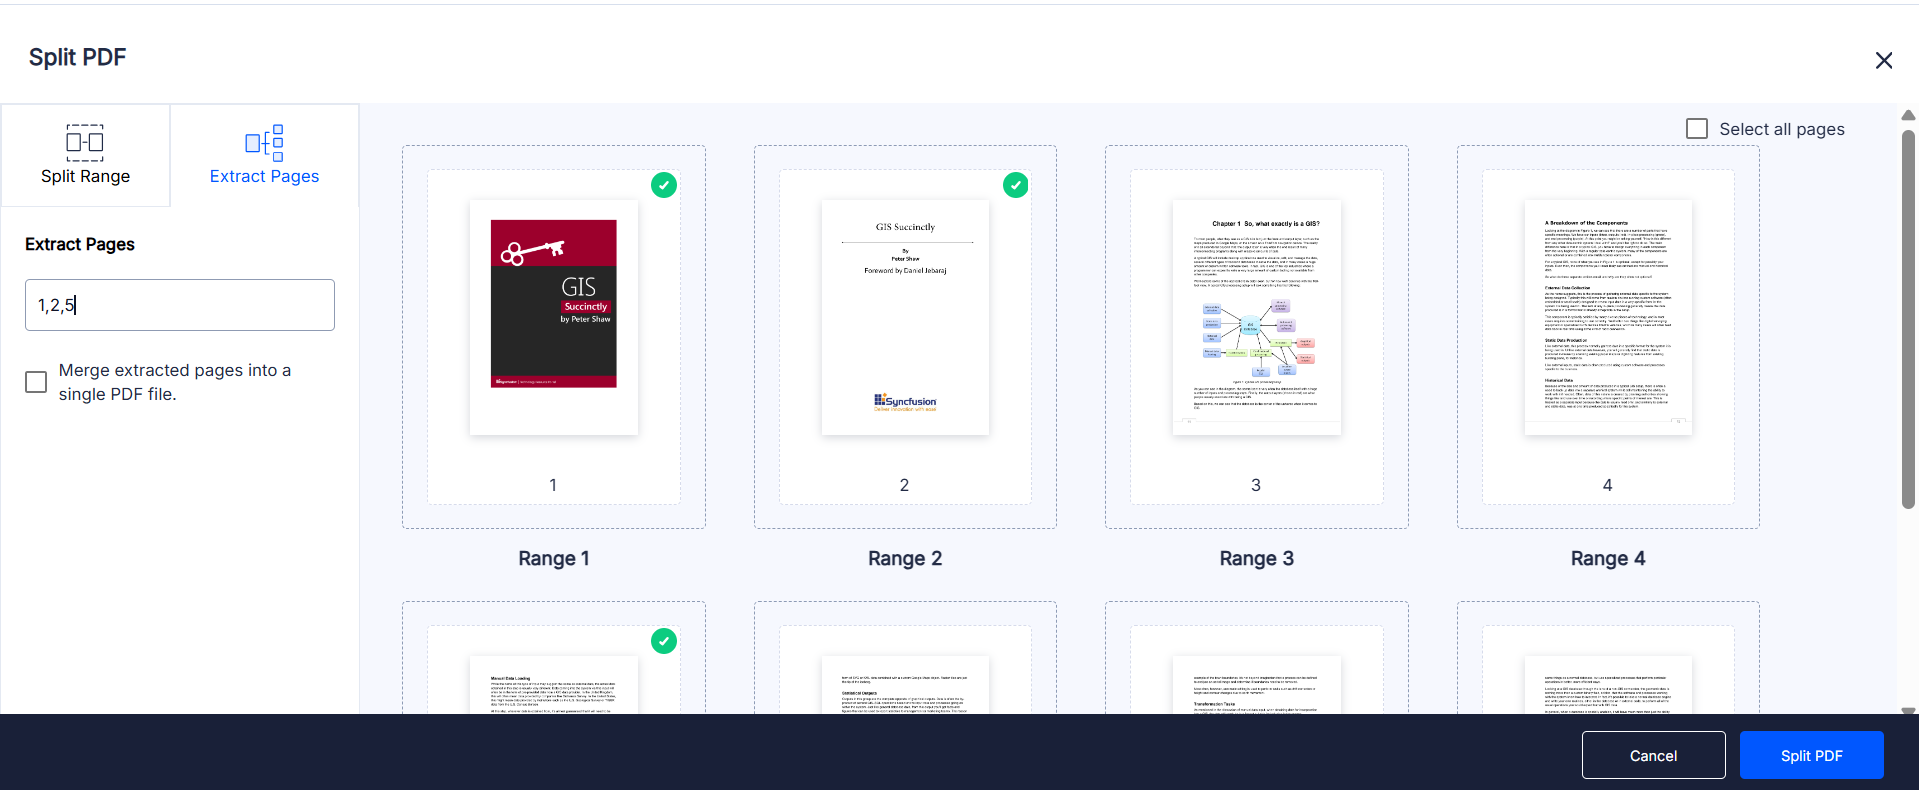Click the Range 1 label

(554, 558)
